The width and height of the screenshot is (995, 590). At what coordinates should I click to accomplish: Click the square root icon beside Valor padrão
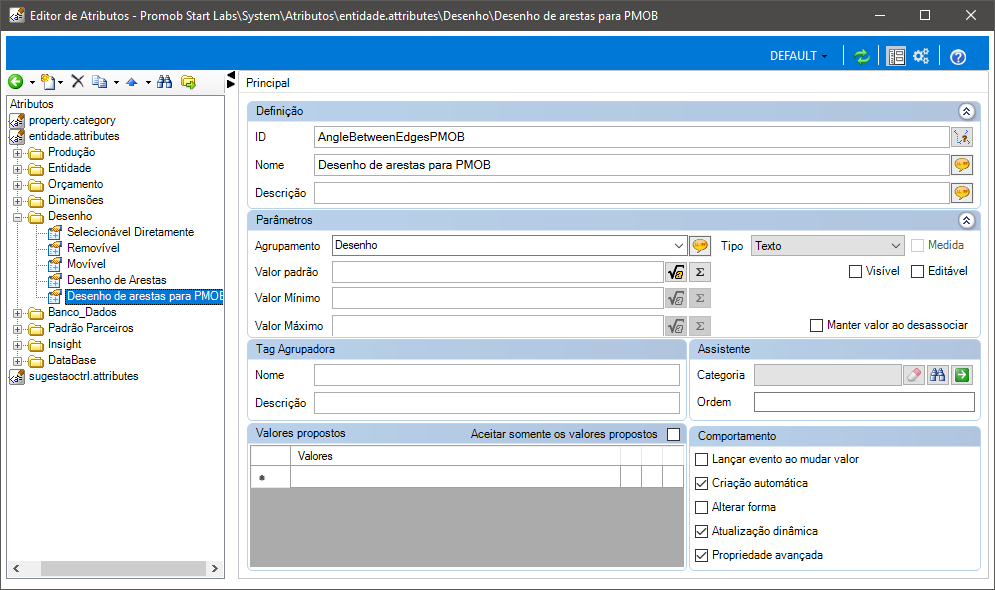click(x=675, y=272)
